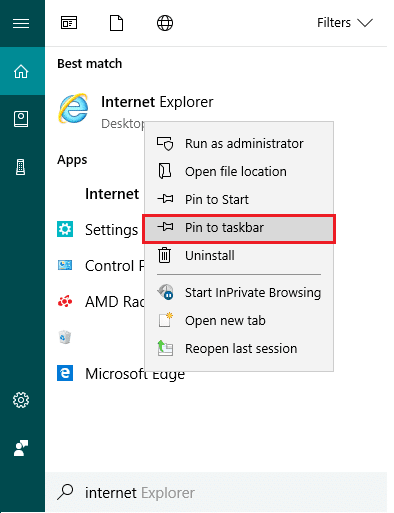Select Reopen last session
The image size is (394, 513).
[x=239, y=349]
